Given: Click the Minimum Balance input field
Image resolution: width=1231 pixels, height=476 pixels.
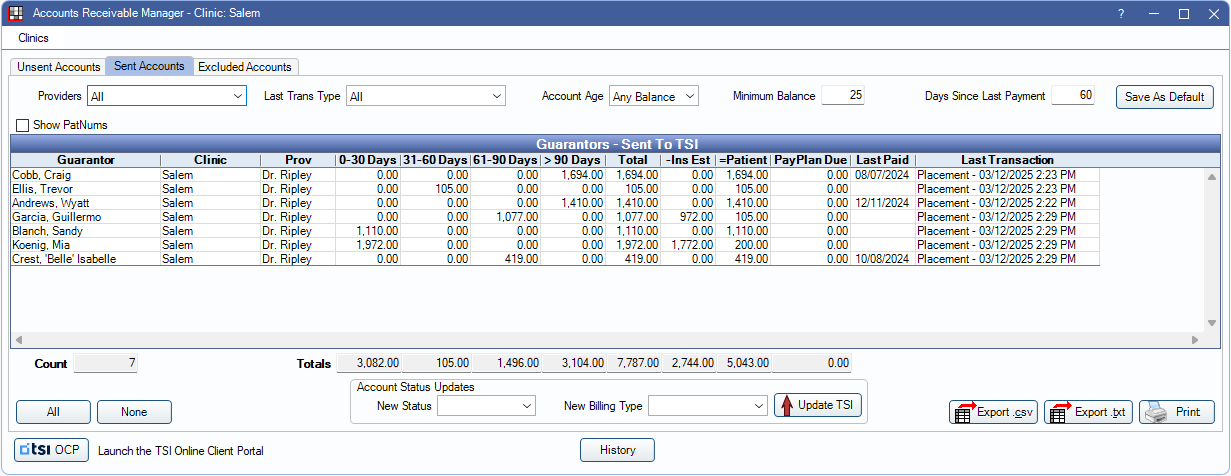Looking at the screenshot, I should [x=843, y=96].
